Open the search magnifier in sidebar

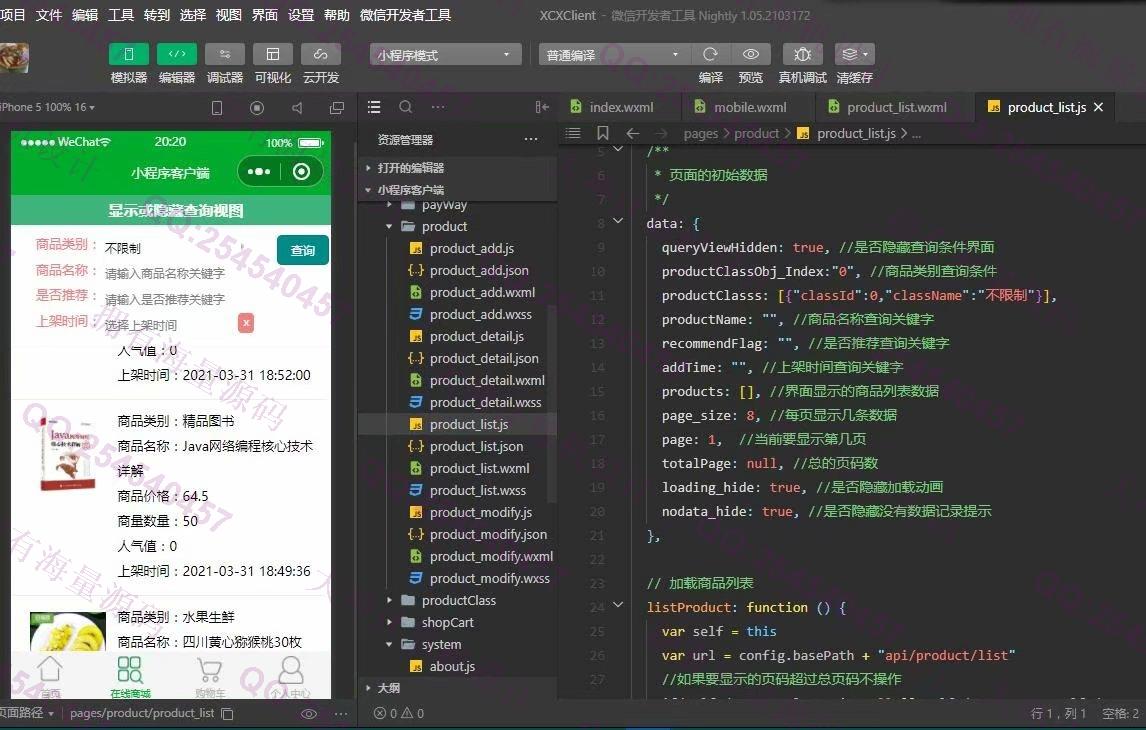[406, 107]
